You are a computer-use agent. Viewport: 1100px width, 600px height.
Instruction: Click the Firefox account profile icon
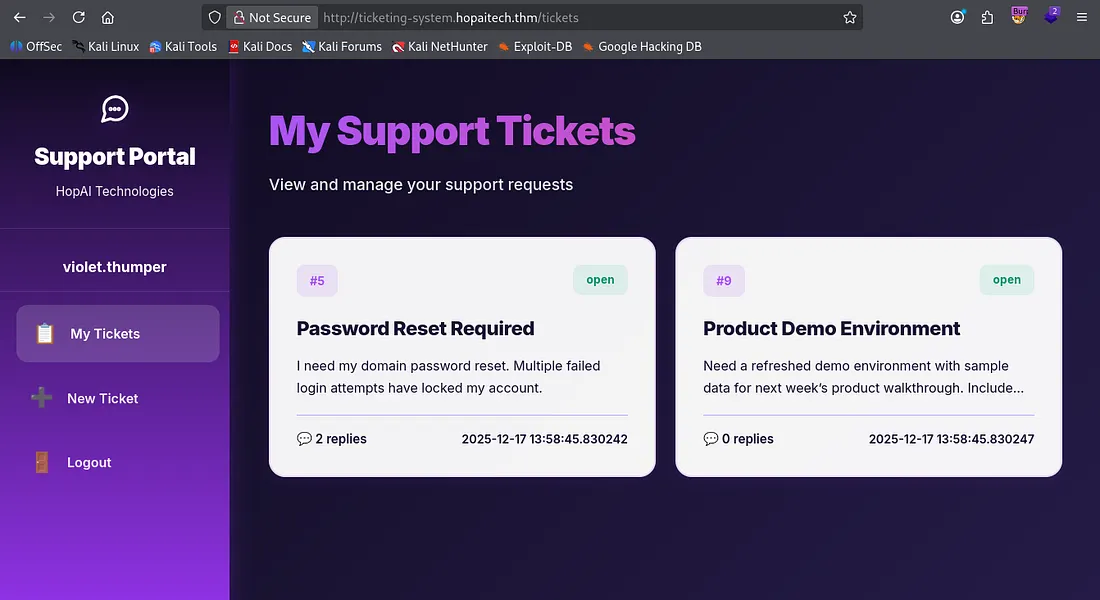click(x=958, y=17)
